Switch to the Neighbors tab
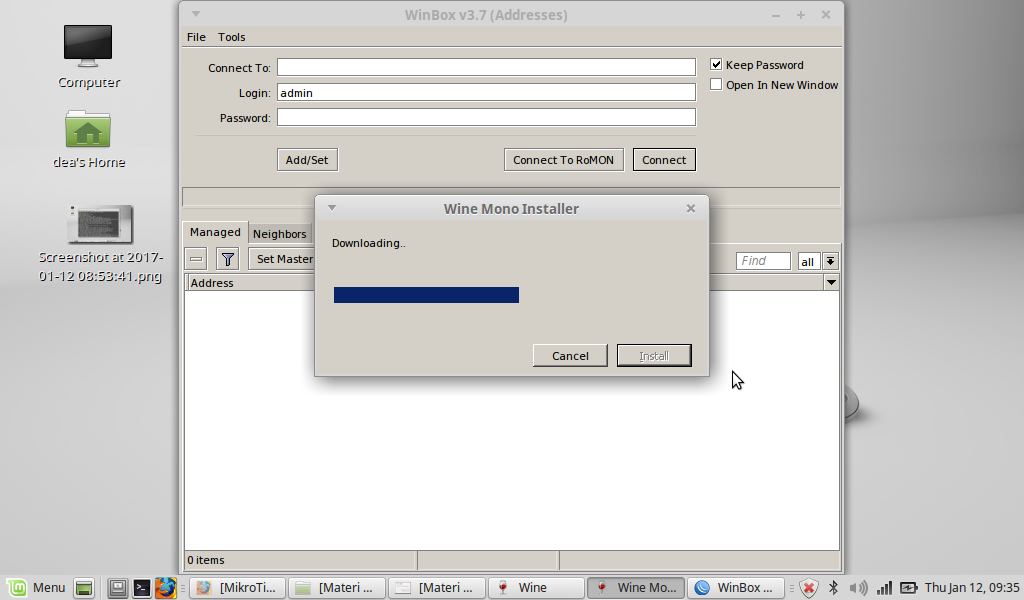This screenshot has height=600, width=1024. [280, 234]
